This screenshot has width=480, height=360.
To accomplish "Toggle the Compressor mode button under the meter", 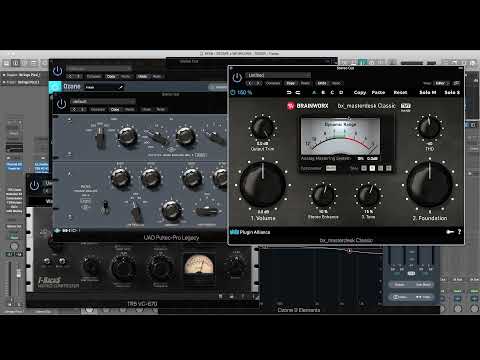I will [331, 168].
